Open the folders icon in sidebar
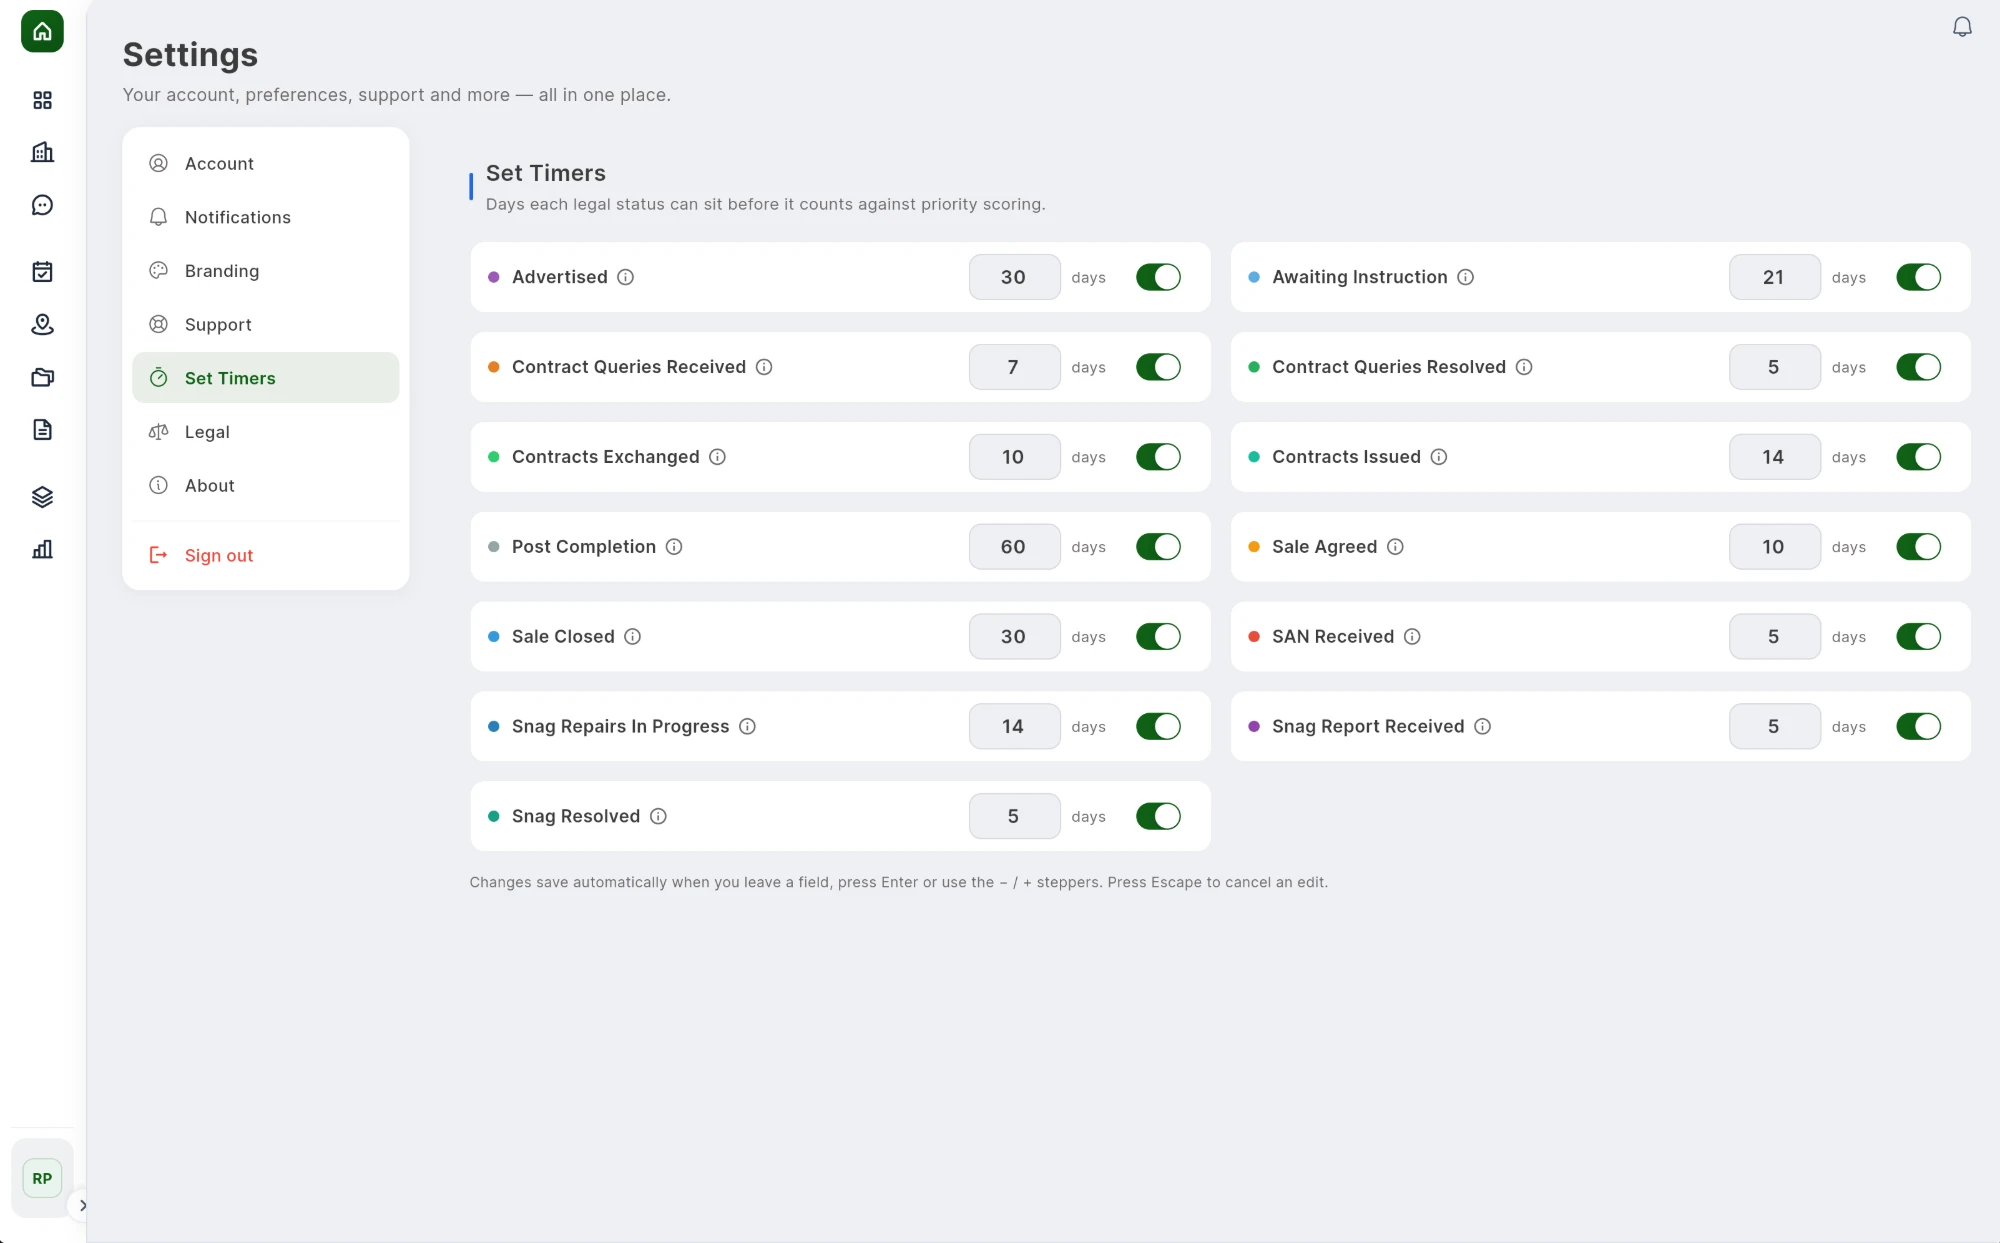Viewport: 2000px width, 1243px height. pyautogui.click(x=42, y=377)
